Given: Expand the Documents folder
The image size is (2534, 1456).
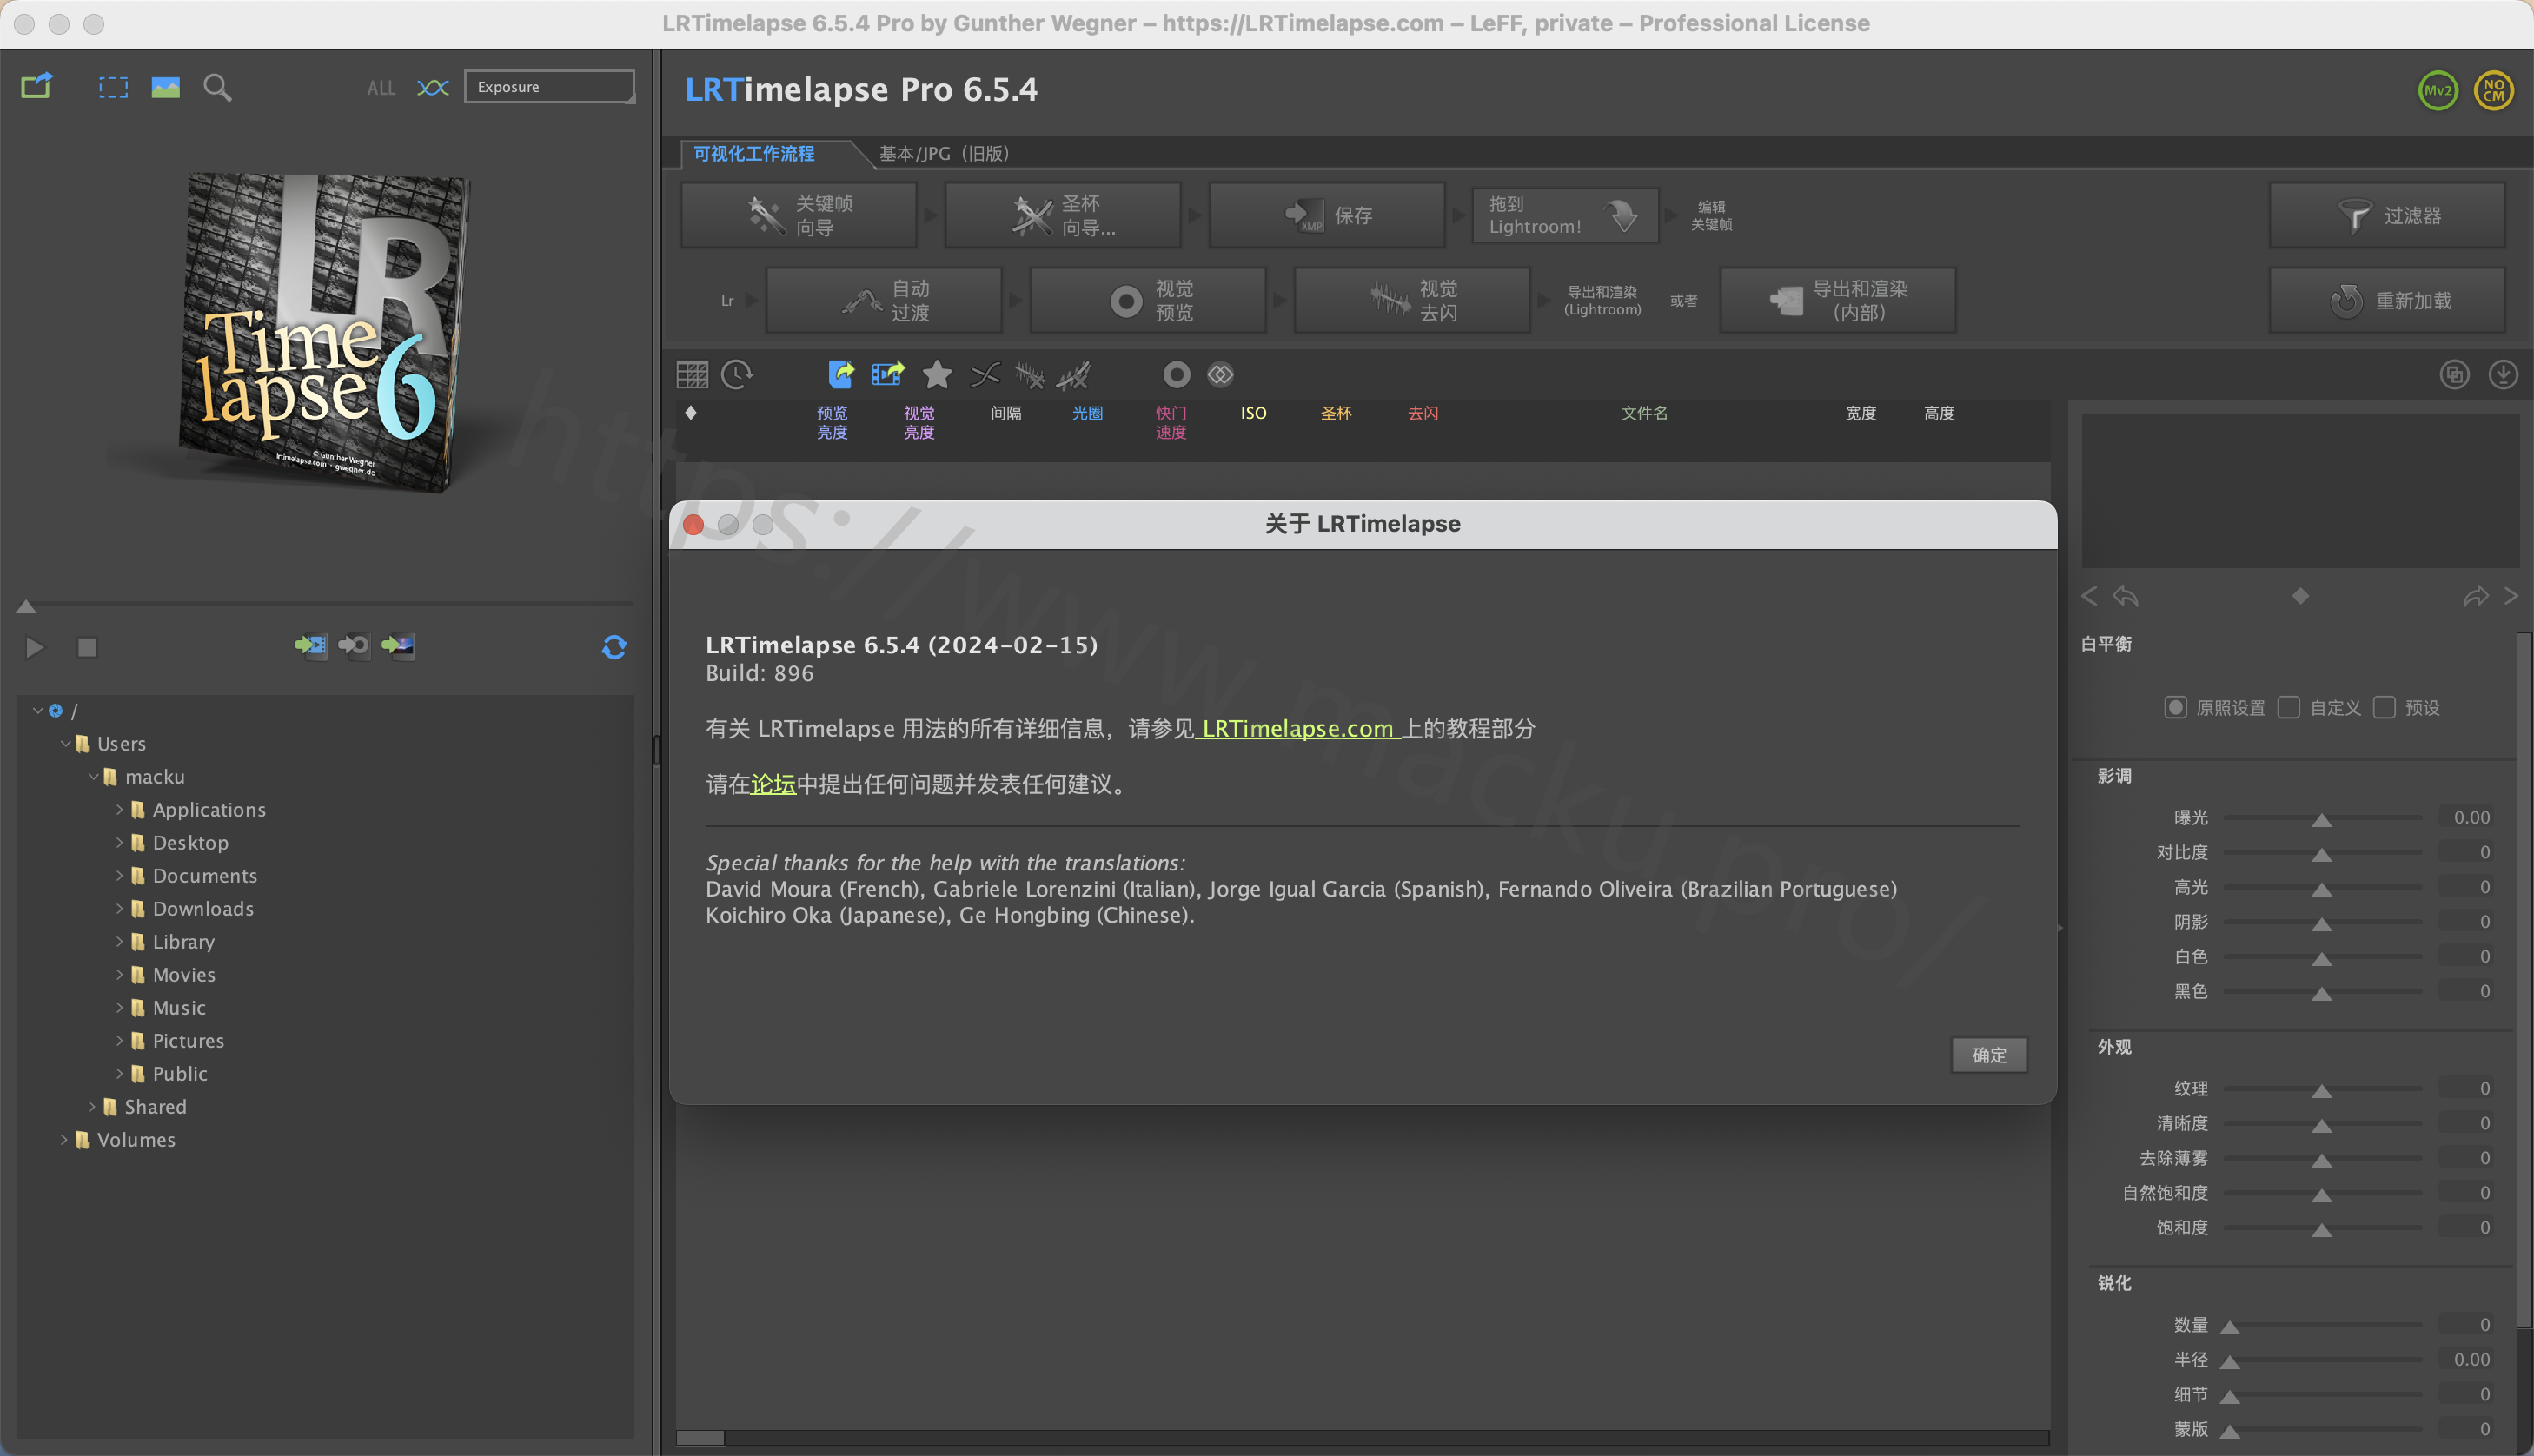Looking at the screenshot, I should click(x=120, y=875).
